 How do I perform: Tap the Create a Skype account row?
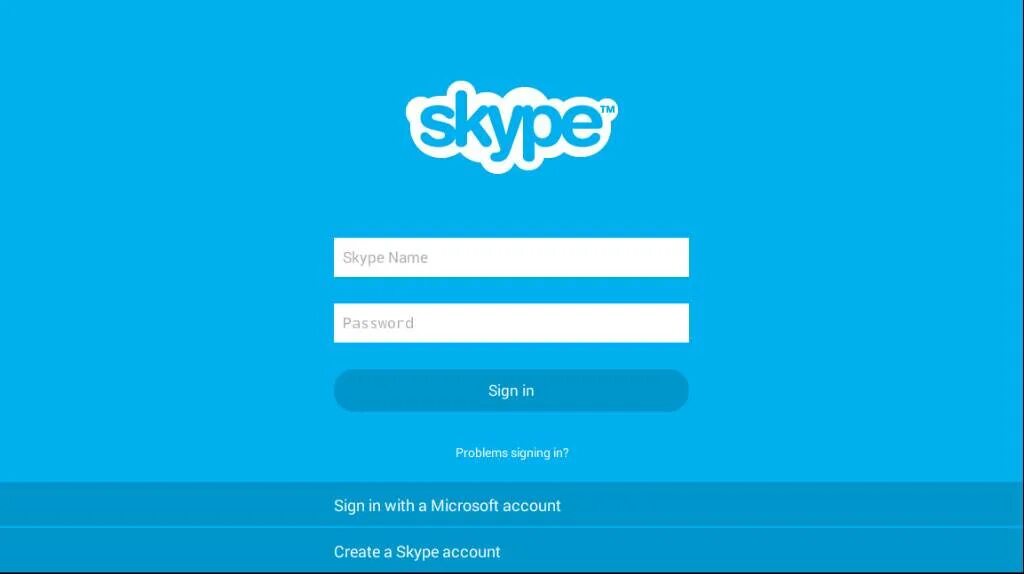pos(512,551)
